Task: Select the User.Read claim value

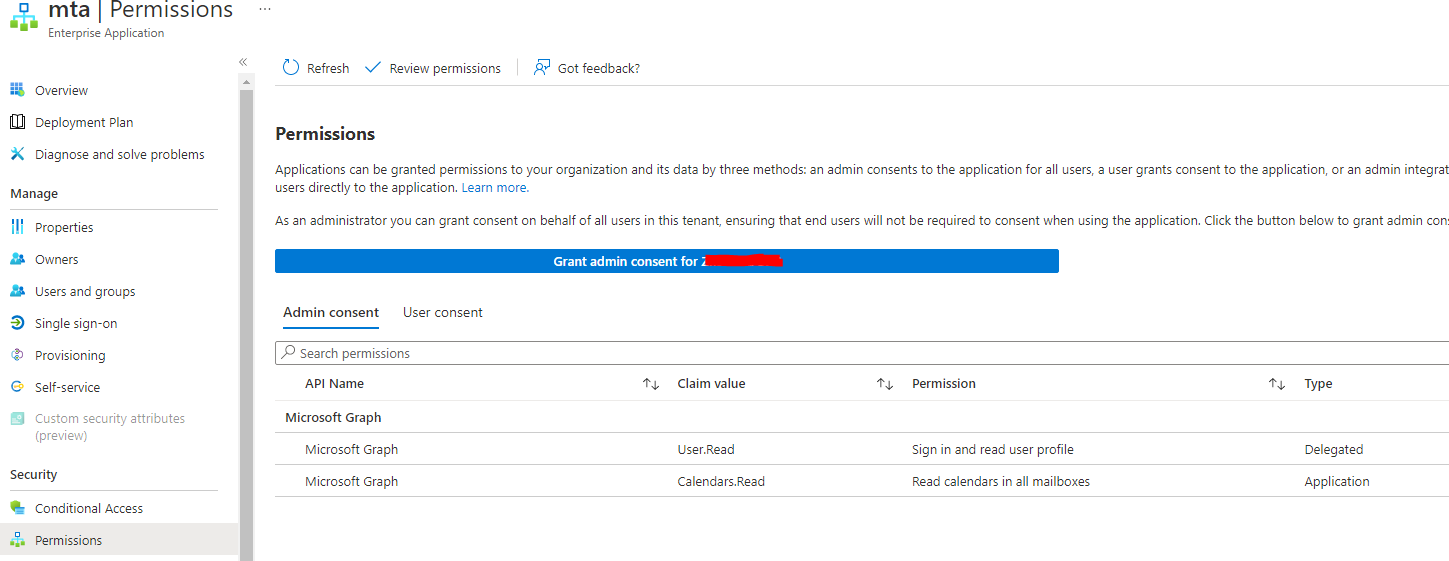Action: (x=705, y=449)
